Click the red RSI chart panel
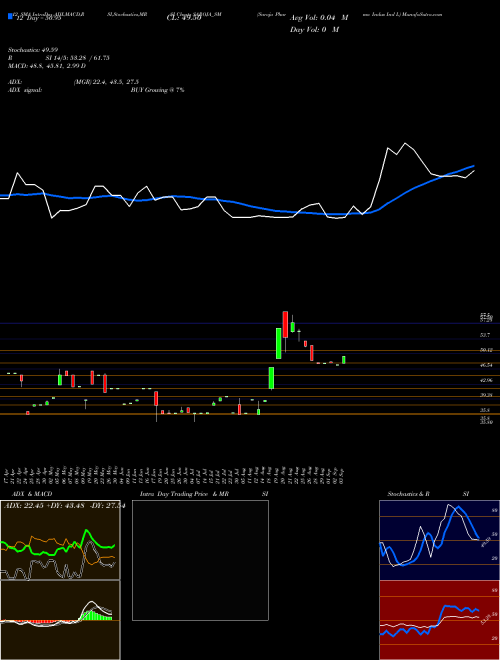This screenshot has height=660, width=500. pyautogui.click(x=439, y=620)
